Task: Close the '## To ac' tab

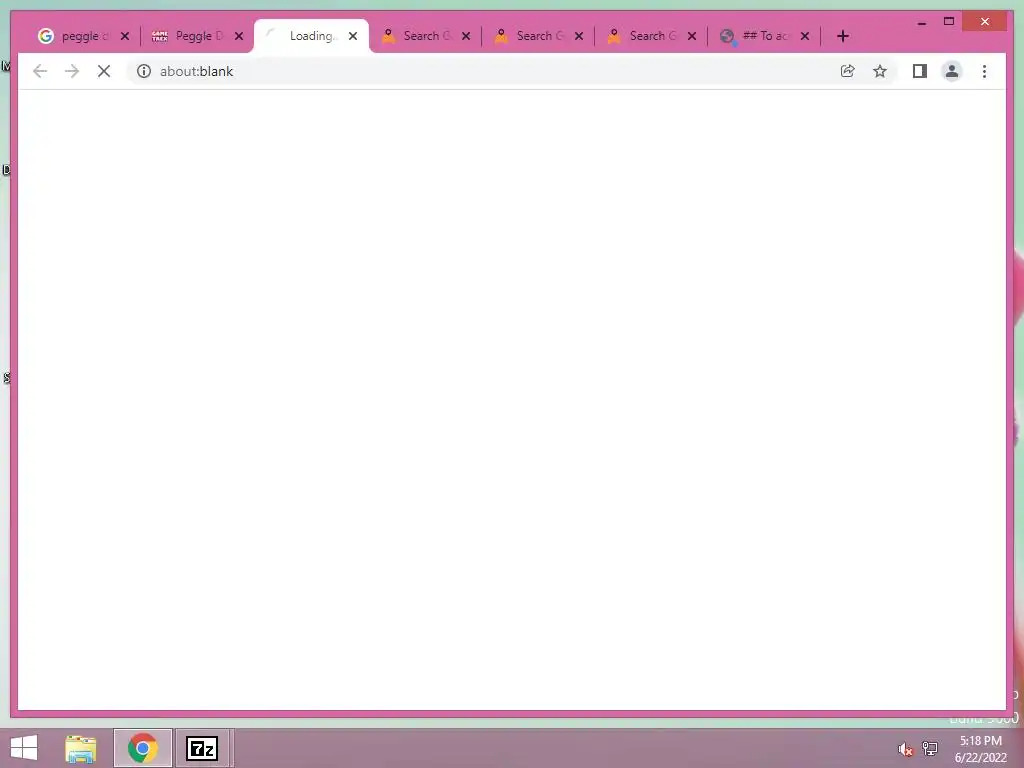Action: (x=805, y=36)
